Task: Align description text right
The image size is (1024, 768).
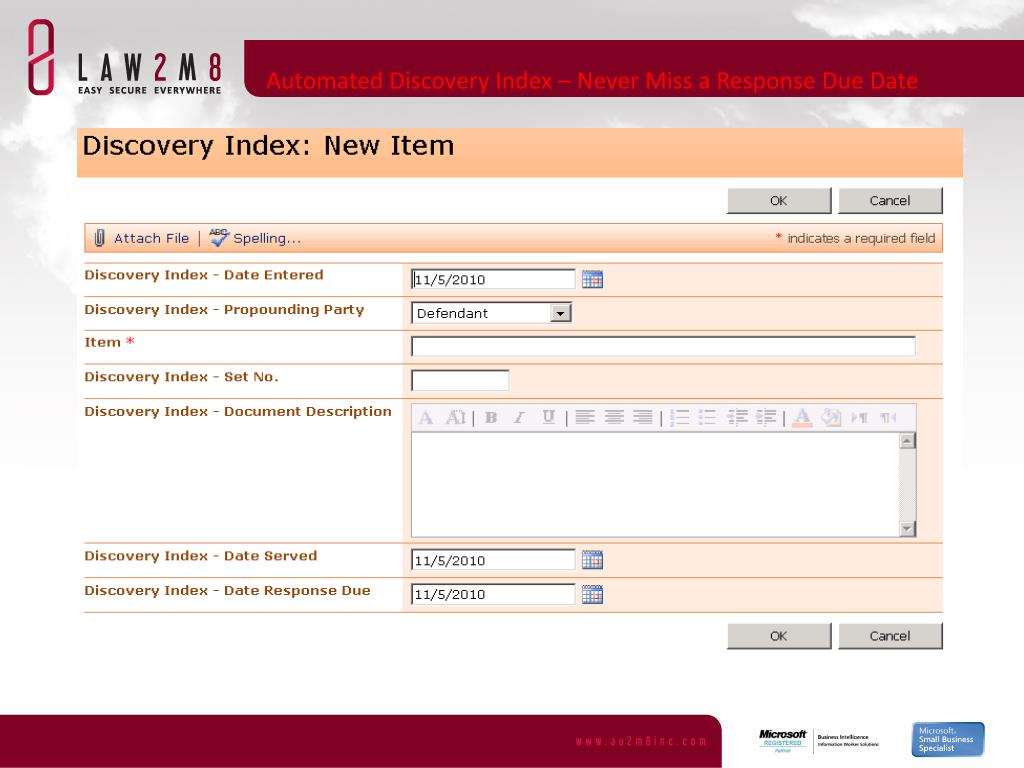Action: click(643, 417)
